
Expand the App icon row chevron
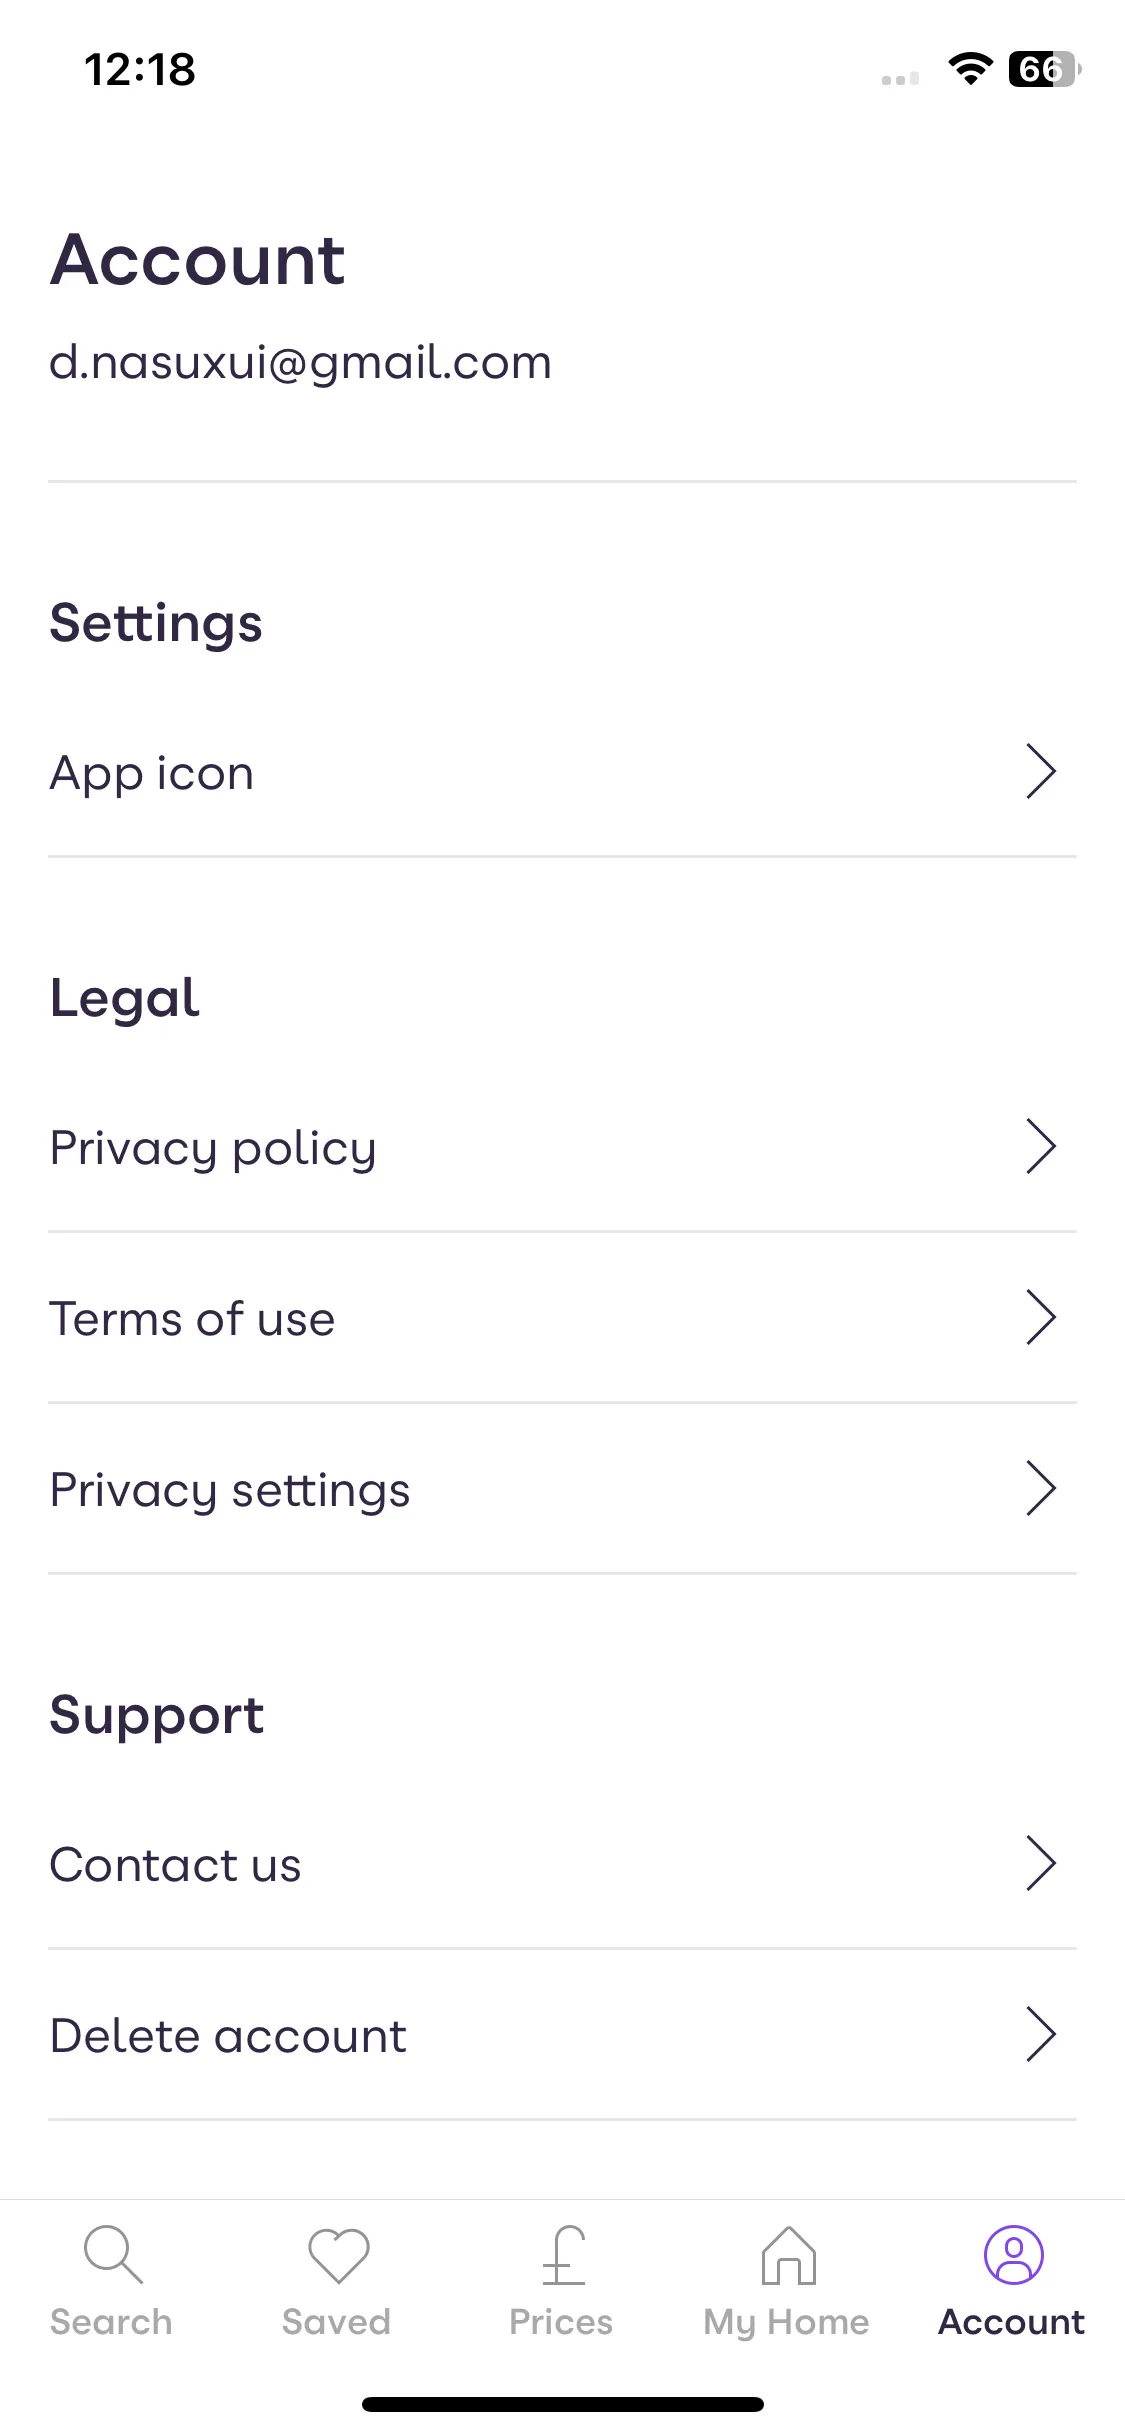tap(1041, 771)
